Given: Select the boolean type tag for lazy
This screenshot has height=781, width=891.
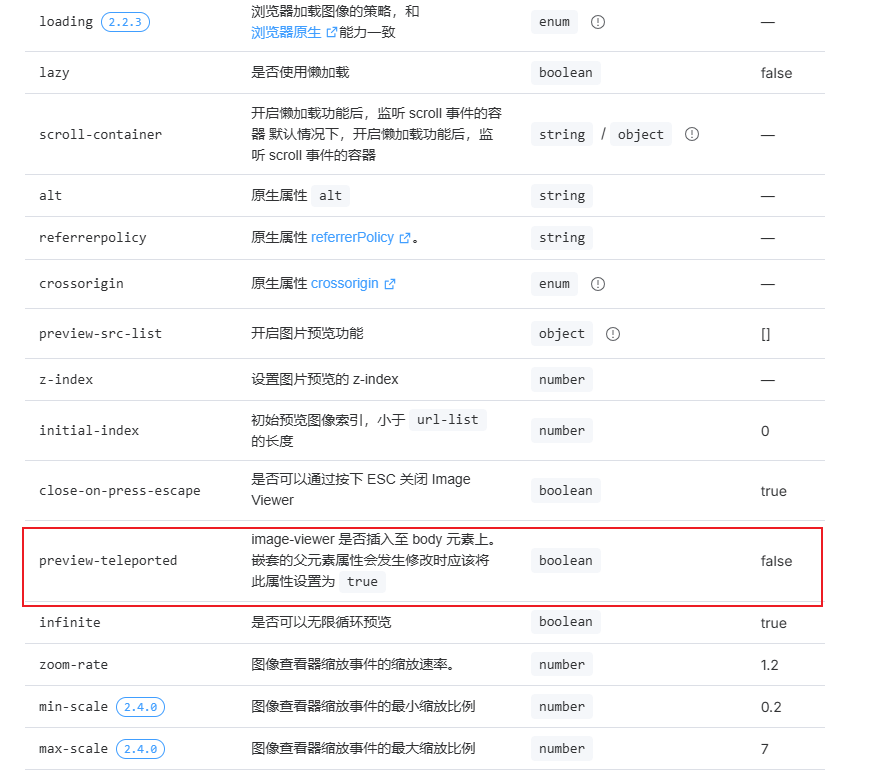Looking at the screenshot, I should pos(565,72).
